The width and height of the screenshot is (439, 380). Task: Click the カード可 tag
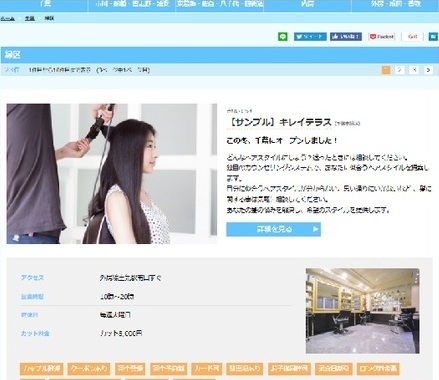(207, 369)
